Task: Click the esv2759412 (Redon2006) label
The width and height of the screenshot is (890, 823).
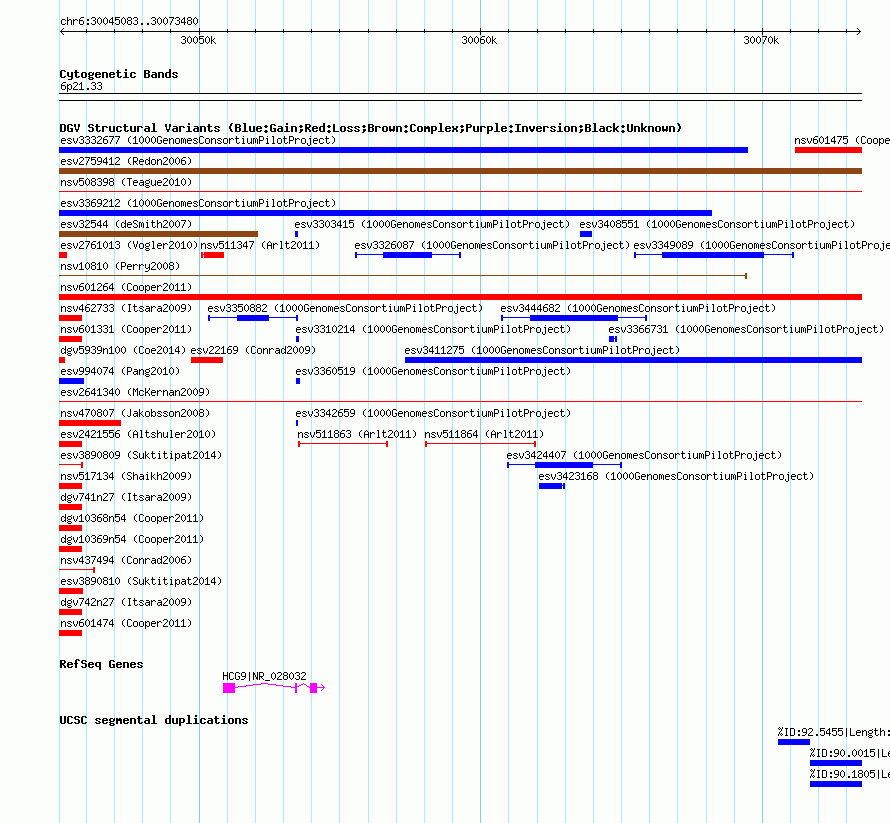Action: pyautogui.click(x=126, y=161)
